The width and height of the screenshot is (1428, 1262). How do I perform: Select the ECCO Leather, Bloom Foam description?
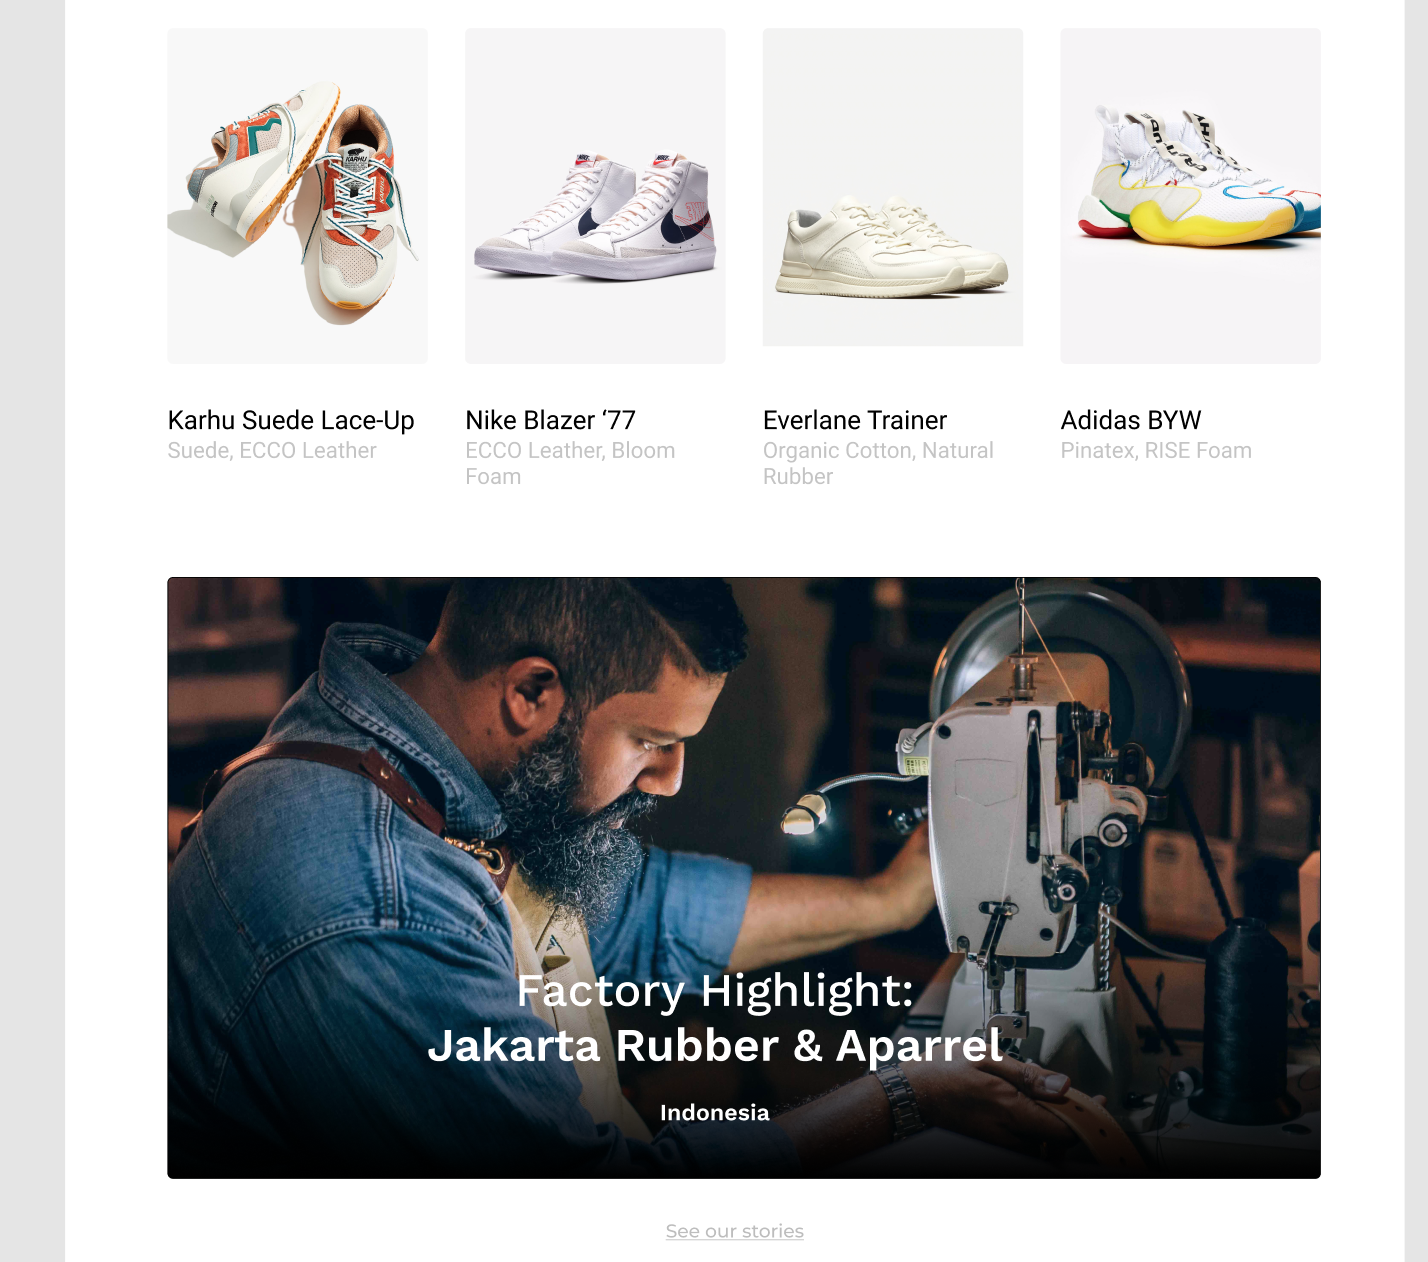coord(570,464)
